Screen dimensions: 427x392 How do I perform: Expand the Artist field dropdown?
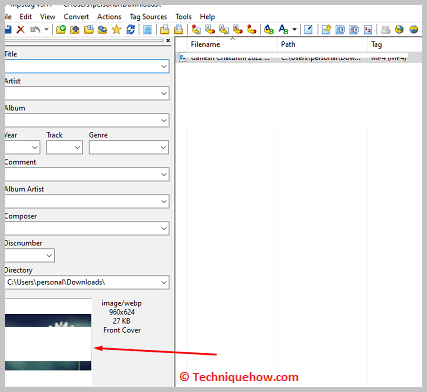pyautogui.click(x=164, y=93)
